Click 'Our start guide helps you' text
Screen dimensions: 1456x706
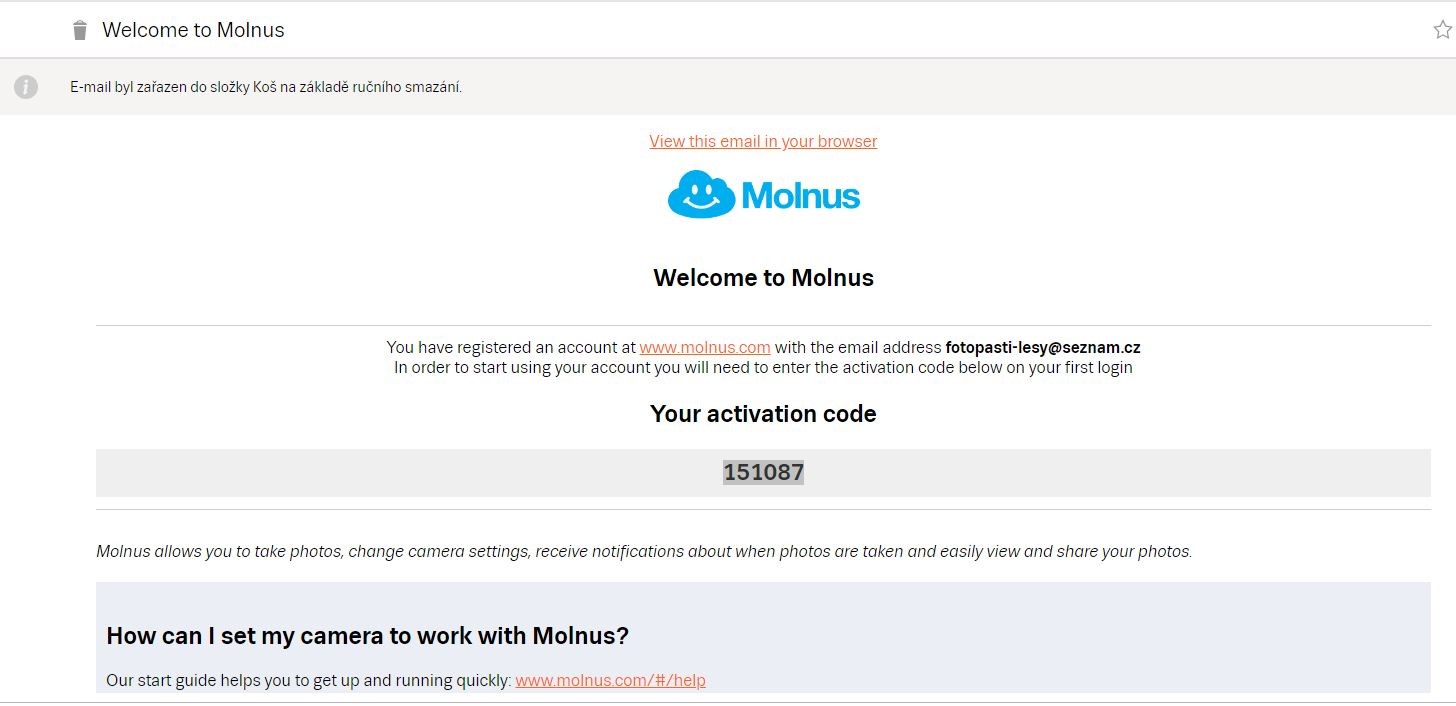pyautogui.click(x=309, y=680)
